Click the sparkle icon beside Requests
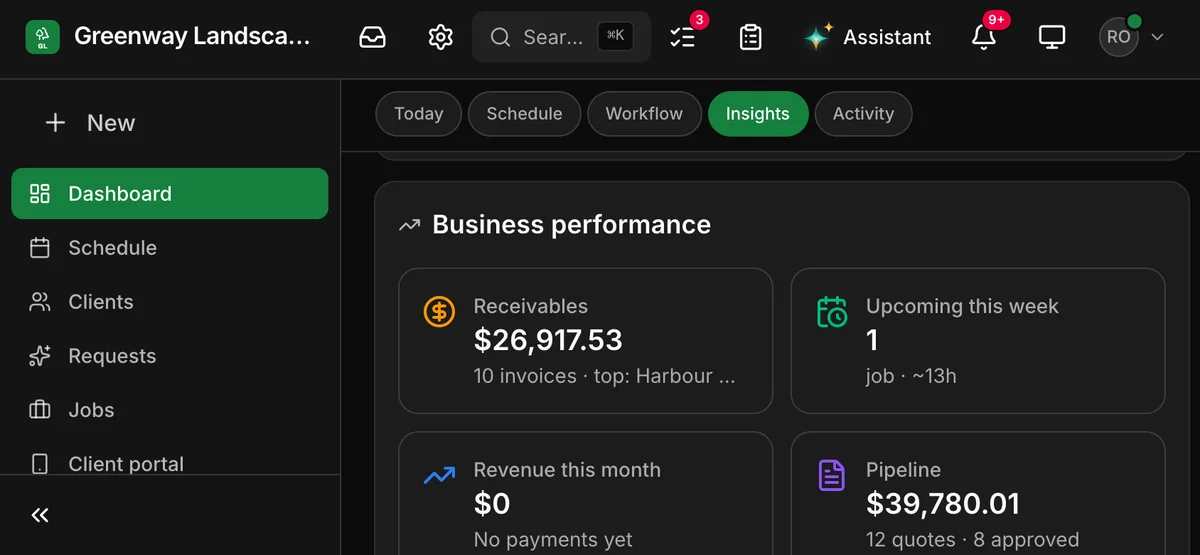 [40, 356]
